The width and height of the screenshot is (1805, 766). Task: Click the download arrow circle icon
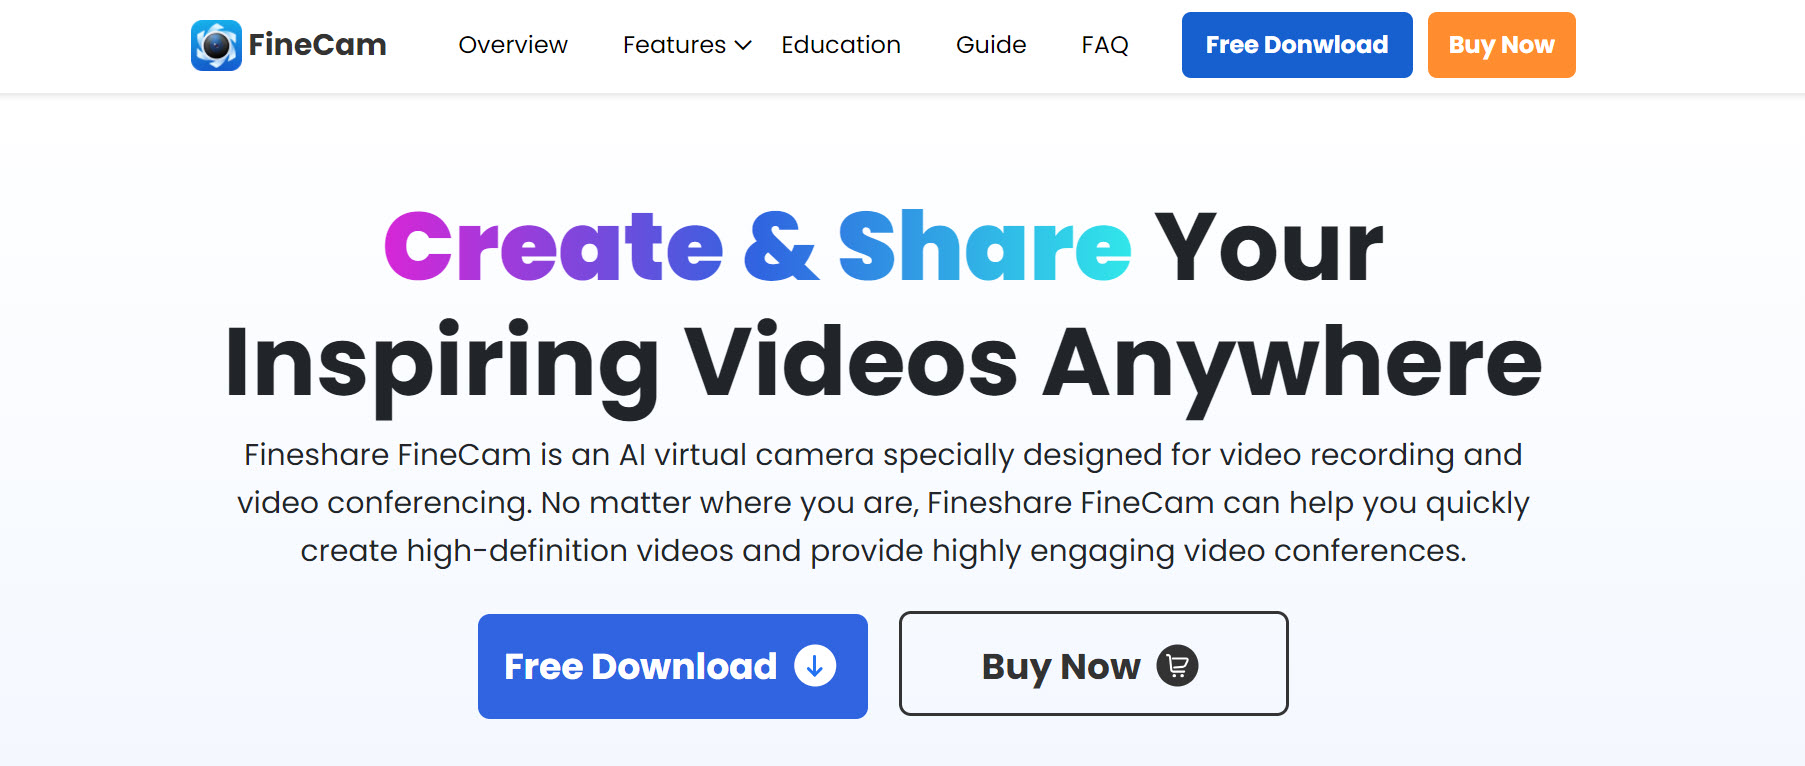(x=815, y=666)
